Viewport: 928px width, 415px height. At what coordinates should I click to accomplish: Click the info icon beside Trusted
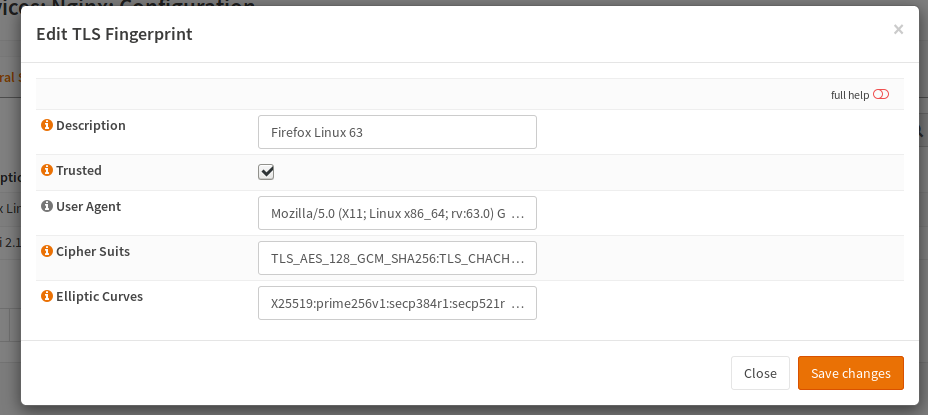[x=46, y=171]
